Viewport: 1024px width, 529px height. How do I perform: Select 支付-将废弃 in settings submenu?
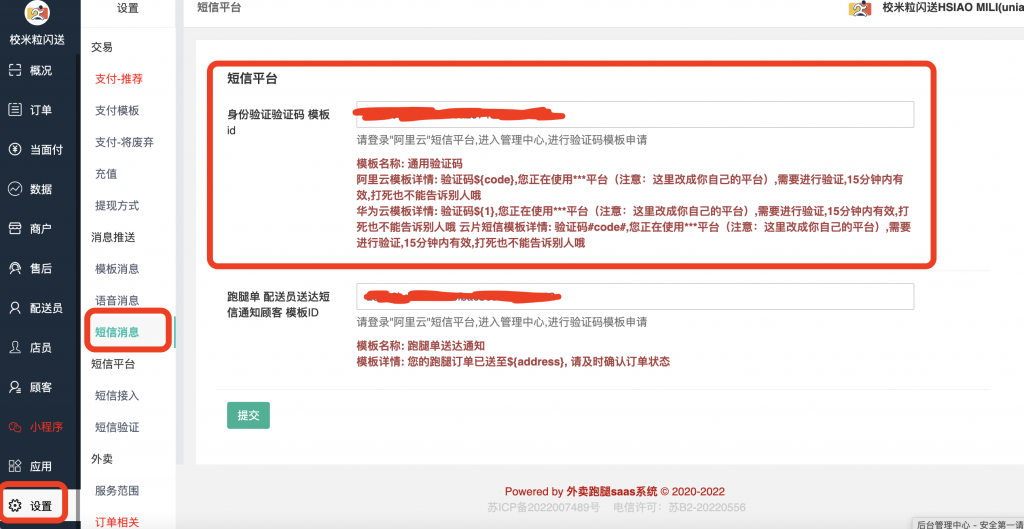click(124, 142)
